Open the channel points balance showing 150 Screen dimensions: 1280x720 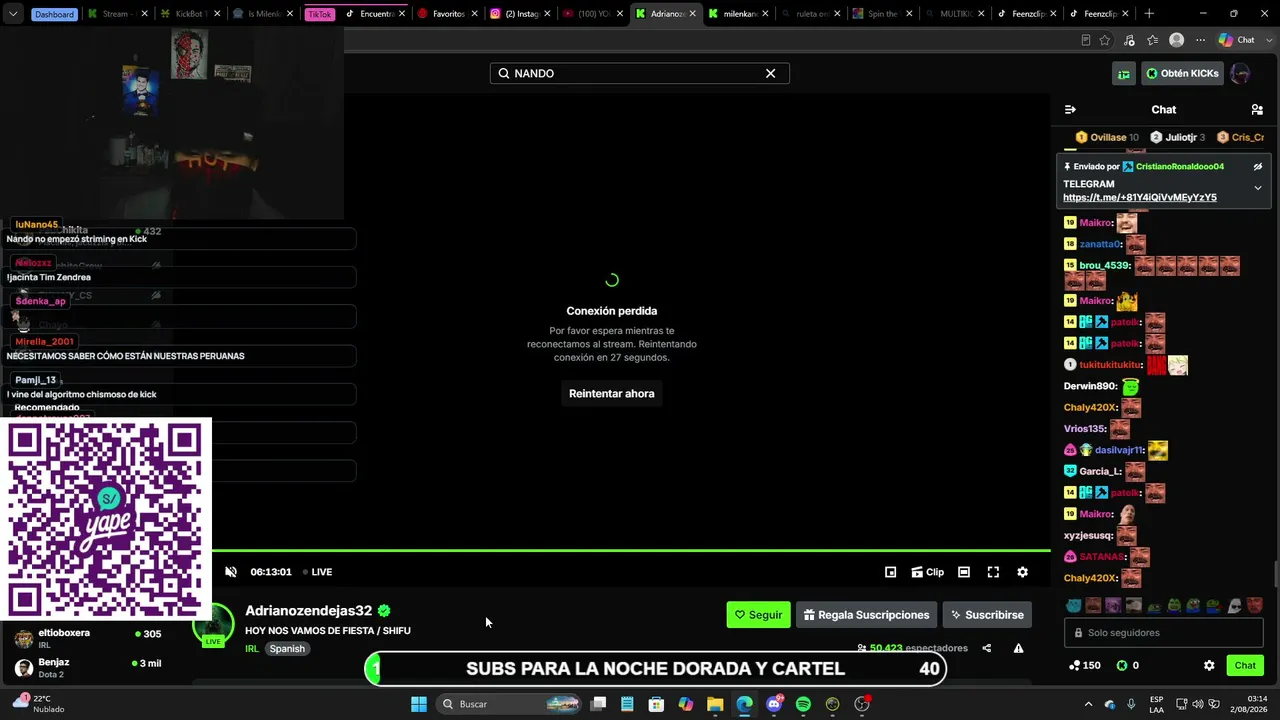1085,665
